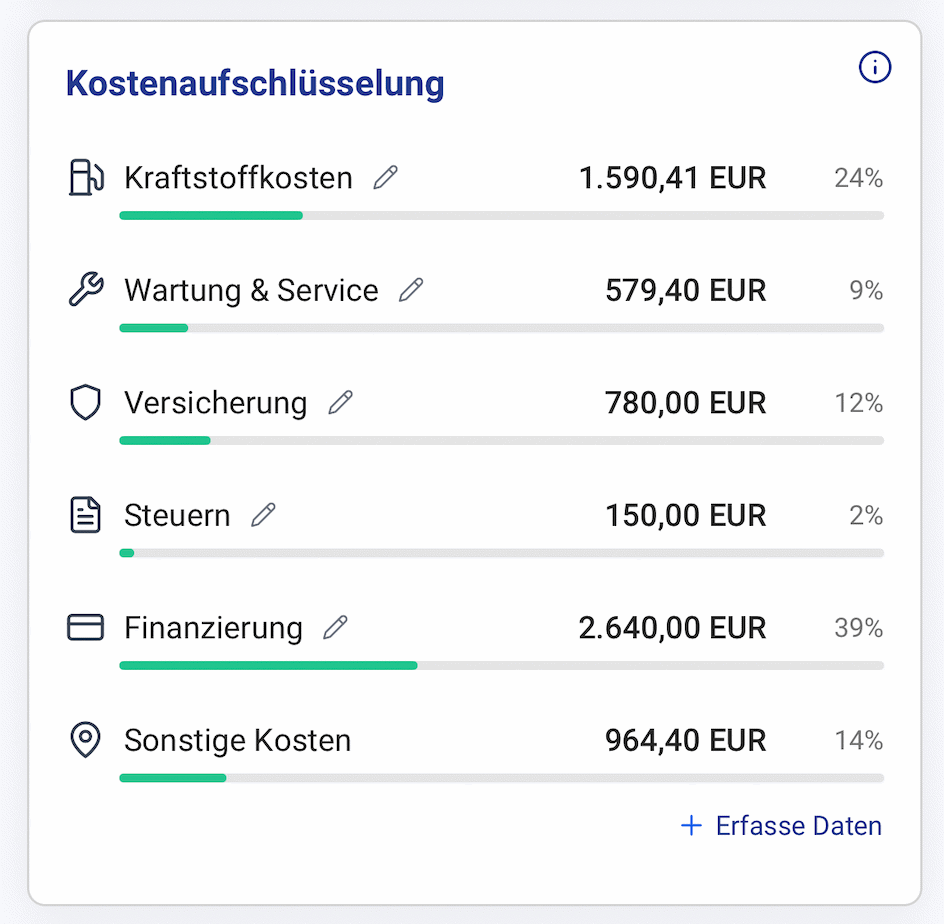
Task: Click the document icon beside Steuern
Action: pyautogui.click(x=85, y=515)
